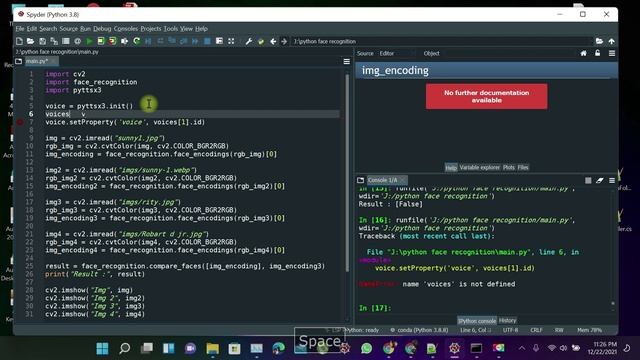Open Windows Start menu on taskbar
This screenshot has width=640, height=360.
(102, 348)
